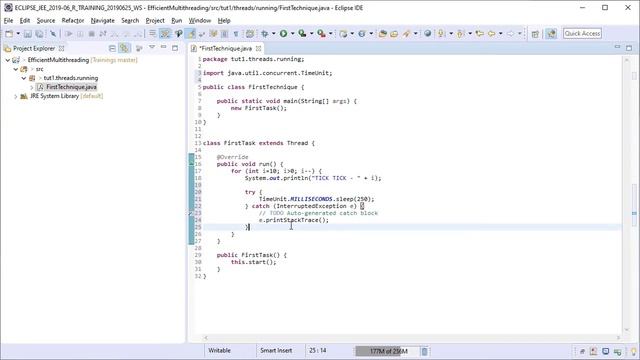This screenshot has height=360, width=640.
Task: Jump to the Previous Annotation icon
Action: pos(460,33)
